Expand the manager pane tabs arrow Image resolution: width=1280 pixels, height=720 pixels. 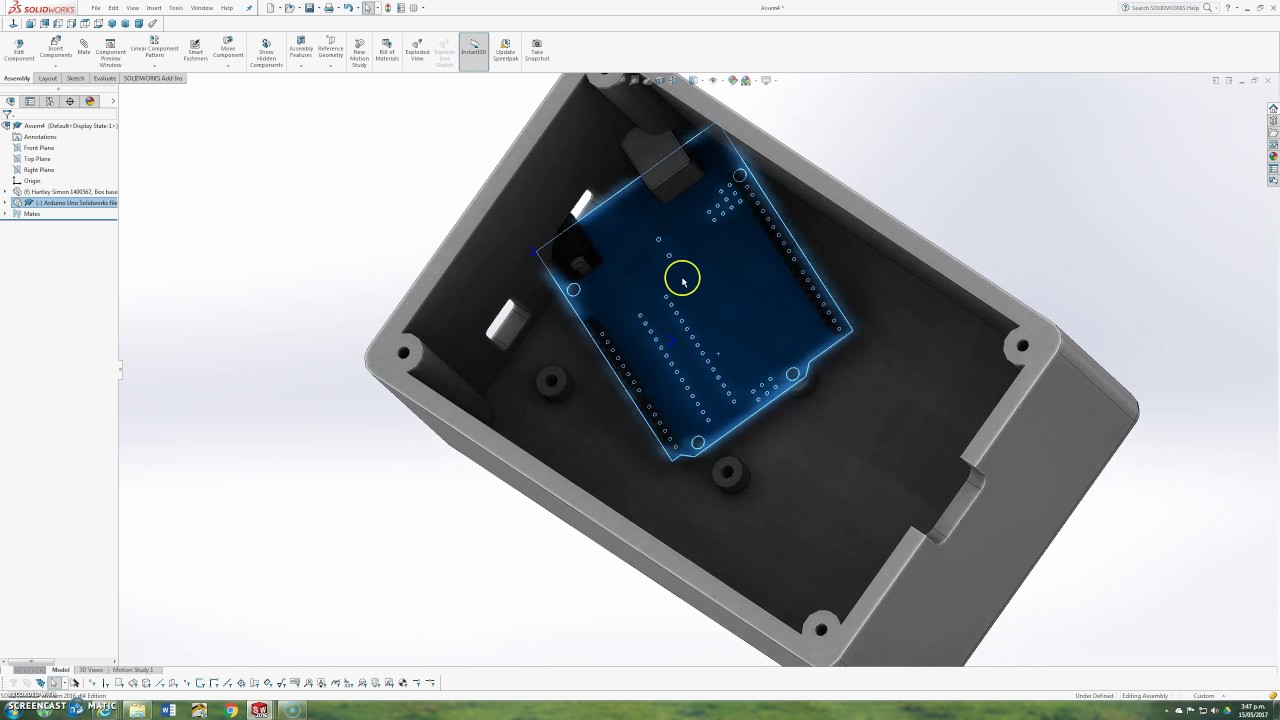112,101
